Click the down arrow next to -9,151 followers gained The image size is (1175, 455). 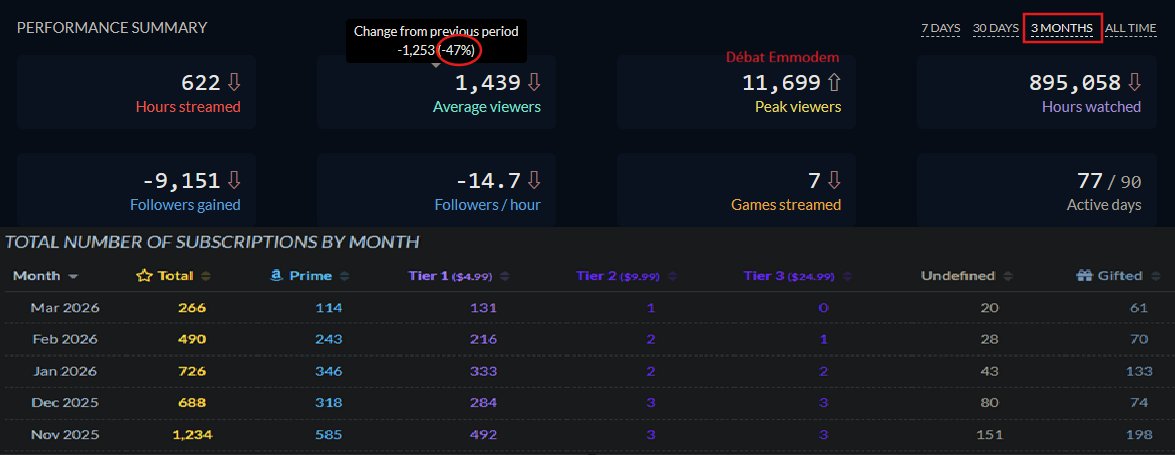click(x=234, y=181)
